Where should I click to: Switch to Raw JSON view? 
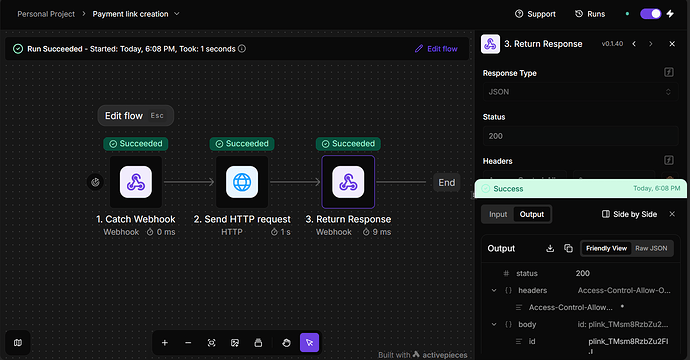pyautogui.click(x=651, y=248)
